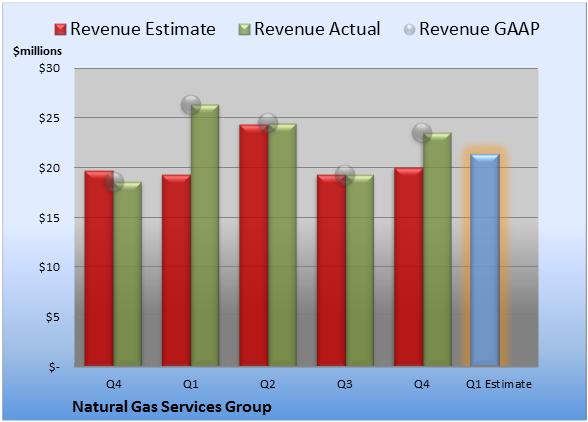
Task: Click the 'Natural Gas Services Group' title
Action: click(172, 407)
